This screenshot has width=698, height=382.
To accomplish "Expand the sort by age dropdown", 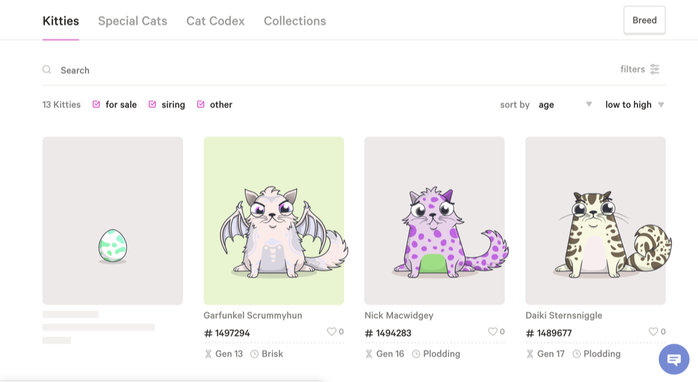I will coord(565,105).
